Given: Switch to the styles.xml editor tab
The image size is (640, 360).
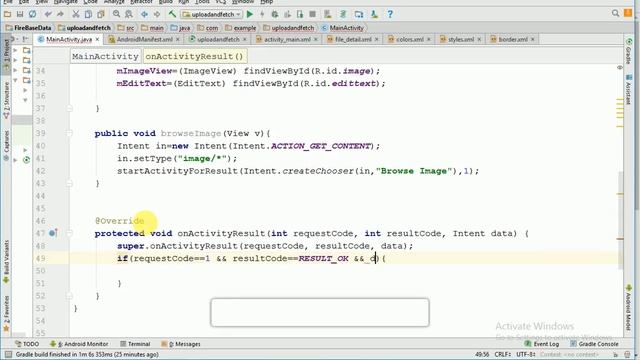Looking at the screenshot, I should [460, 39].
